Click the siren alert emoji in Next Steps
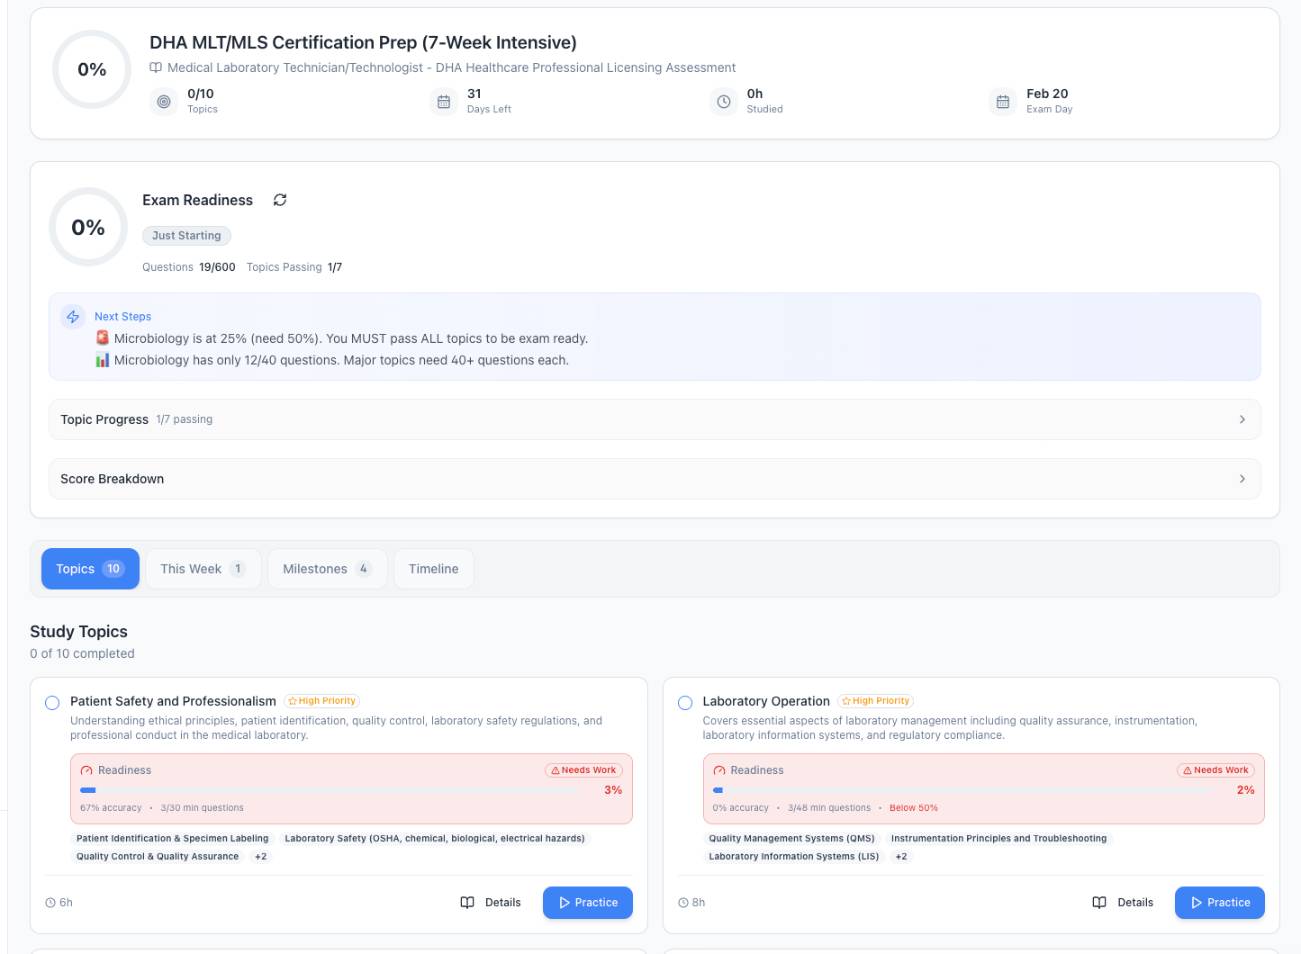Screen dimensions: 1301x954 (x=102, y=338)
